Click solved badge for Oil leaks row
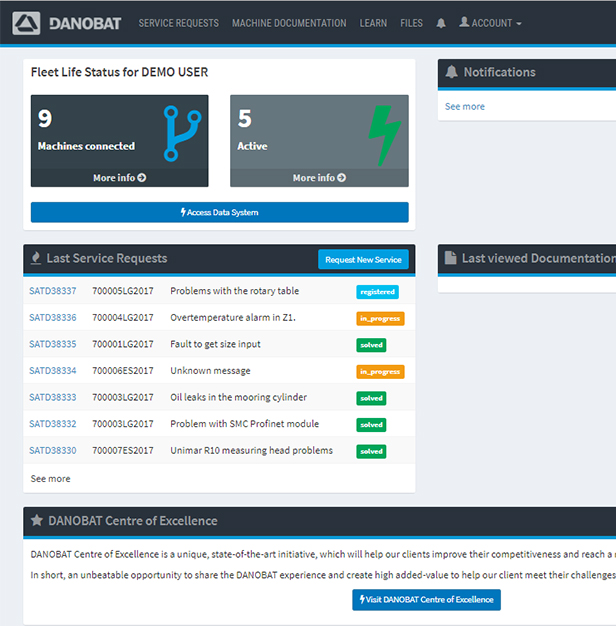 coord(371,398)
